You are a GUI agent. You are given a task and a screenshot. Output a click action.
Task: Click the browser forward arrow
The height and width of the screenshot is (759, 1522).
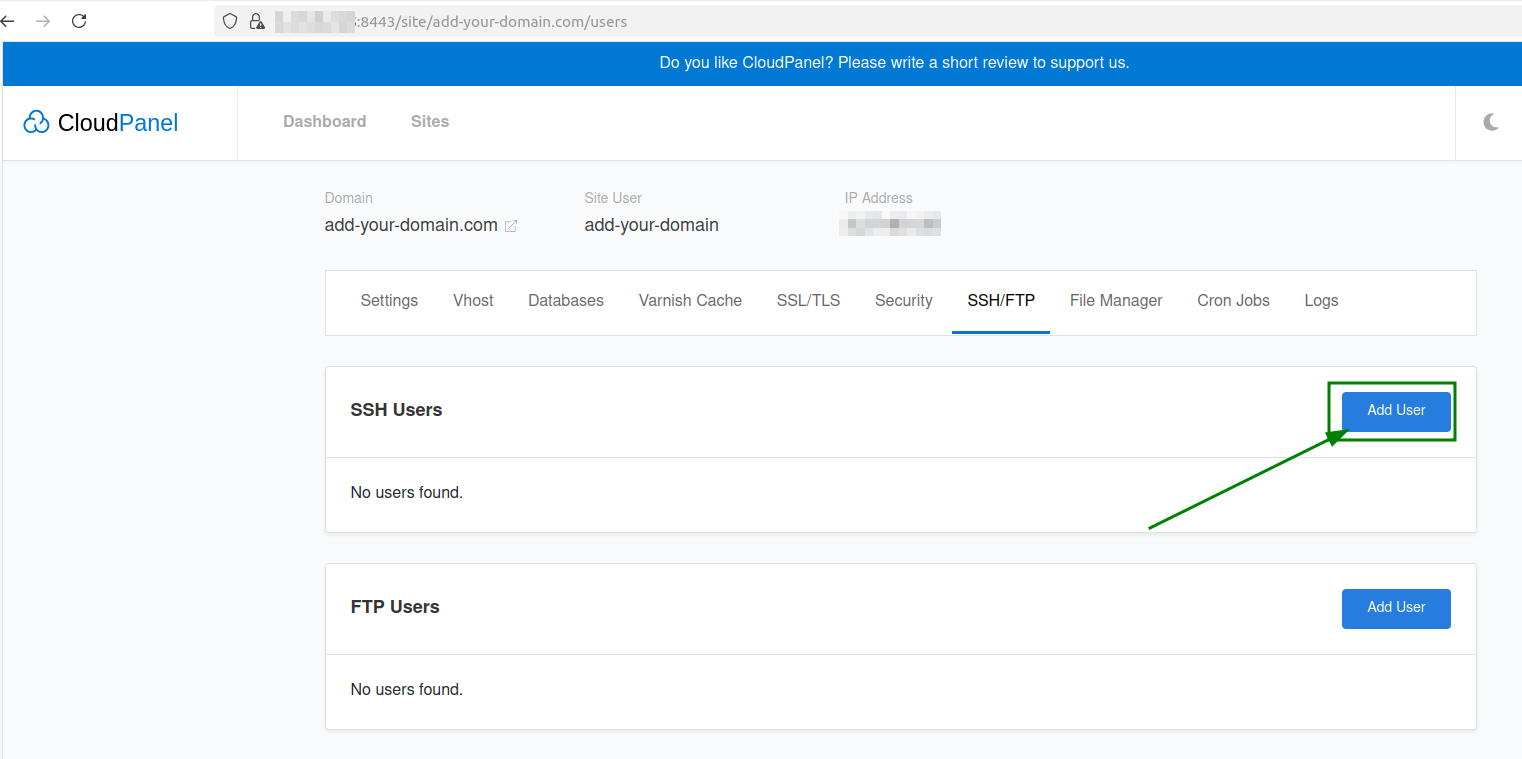tap(43, 21)
